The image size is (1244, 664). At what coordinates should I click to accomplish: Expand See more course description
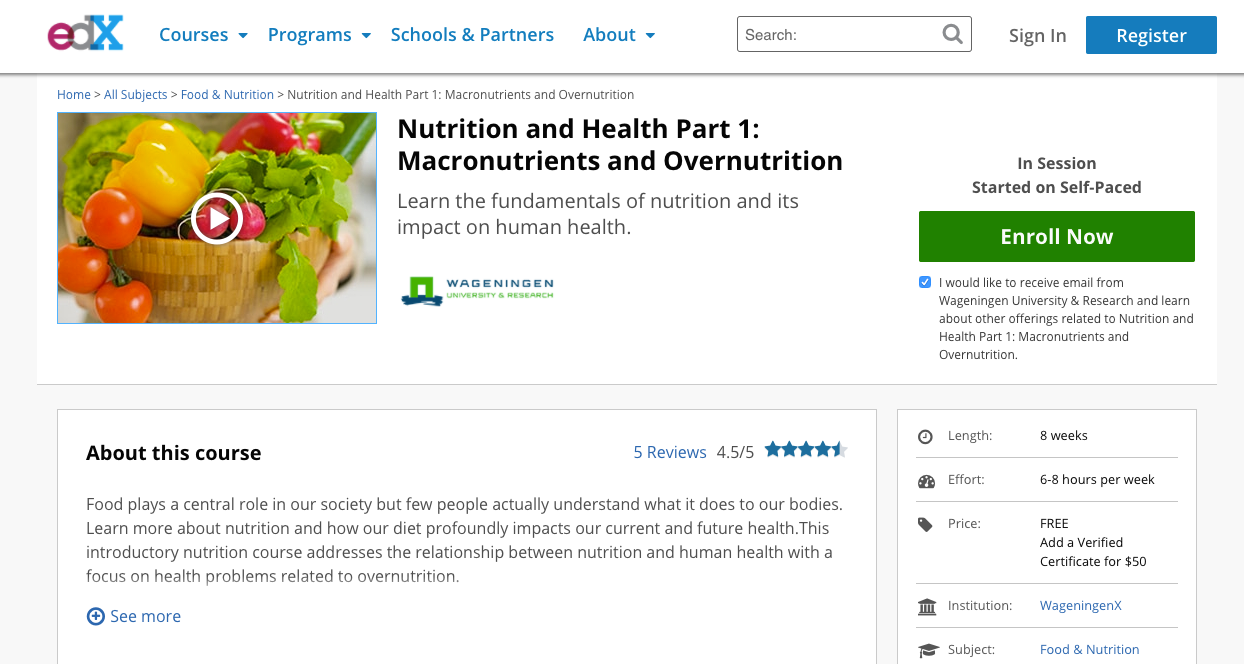(x=134, y=616)
